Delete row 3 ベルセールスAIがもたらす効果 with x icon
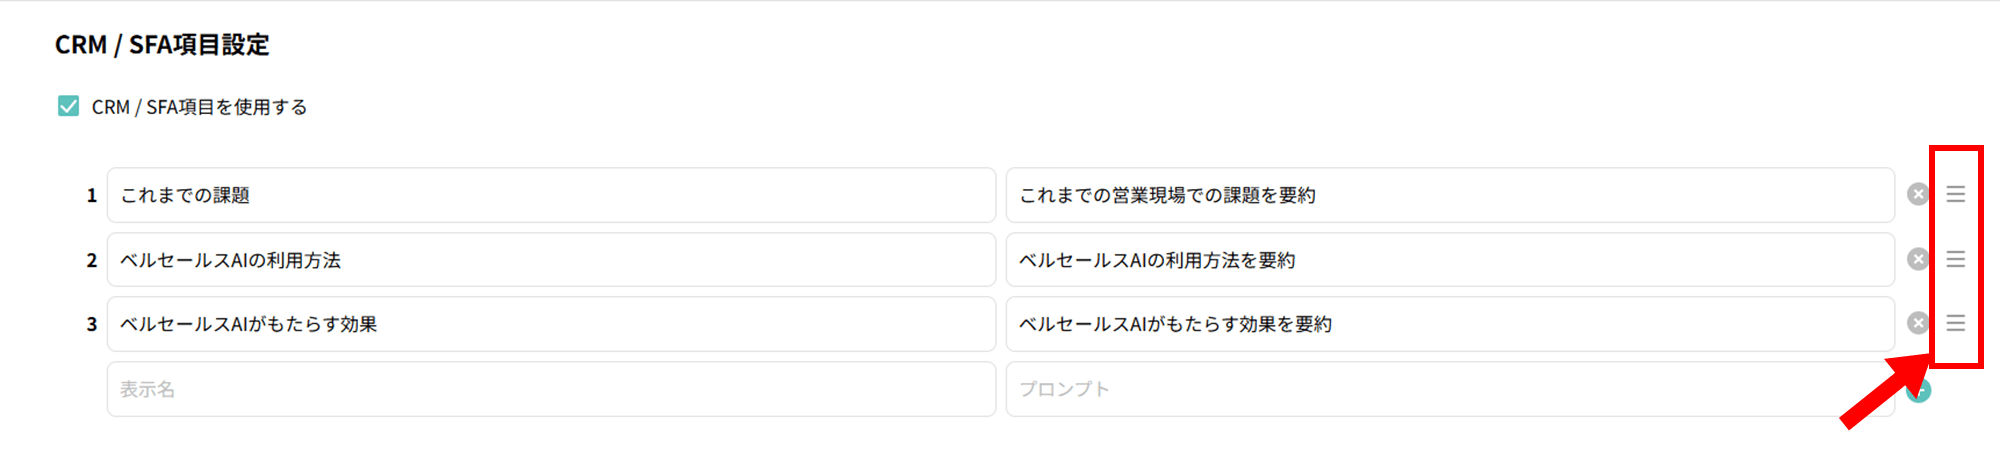Image resolution: width=2000 pixels, height=475 pixels. [x=1917, y=323]
